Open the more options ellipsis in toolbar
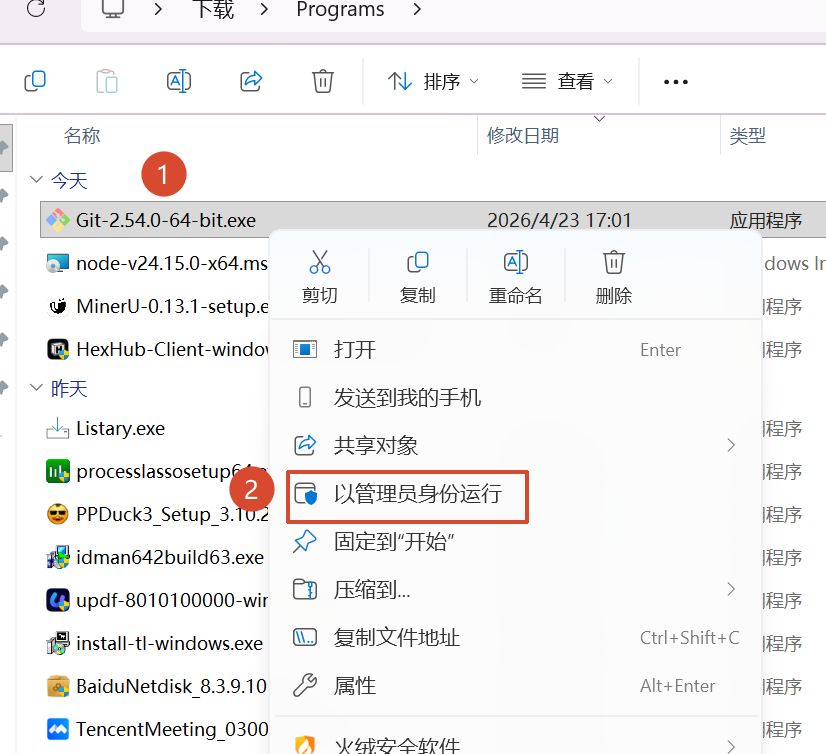Viewport: 826px width, 754px height. pos(676,82)
